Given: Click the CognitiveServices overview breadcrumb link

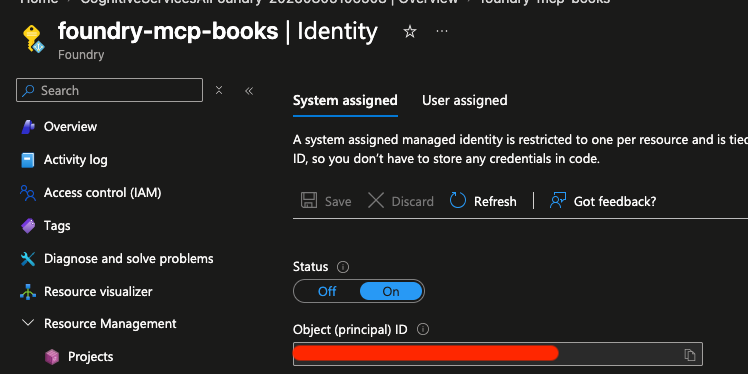Looking at the screenshot, I should (x=269, y=2).
